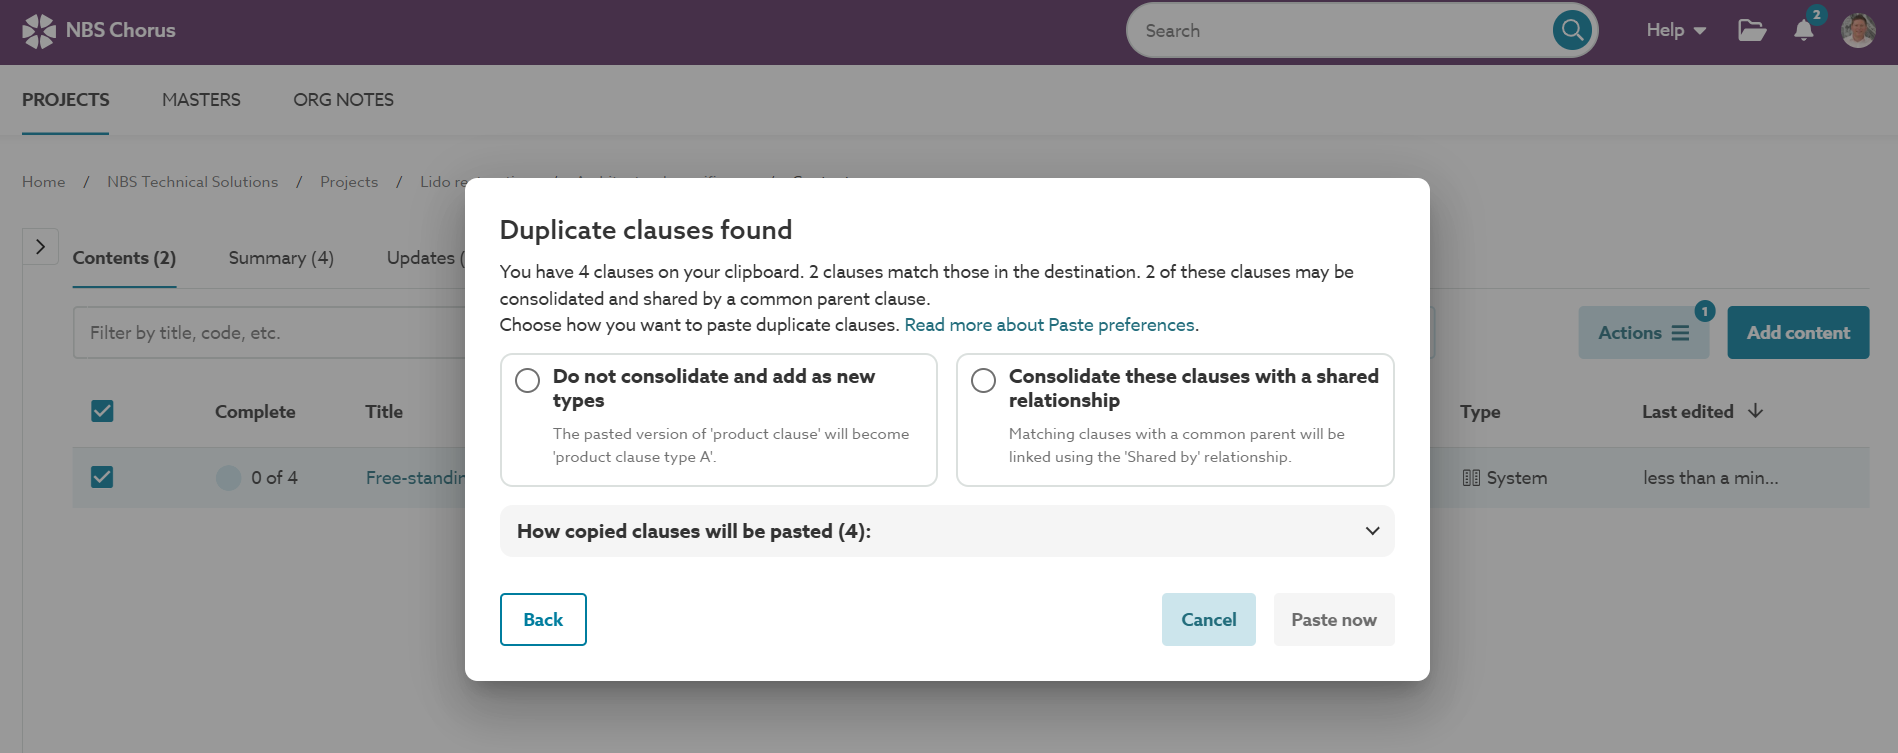Click the NBS Chorus logo
Screen dimensions: 1898x753
(97, 30)
